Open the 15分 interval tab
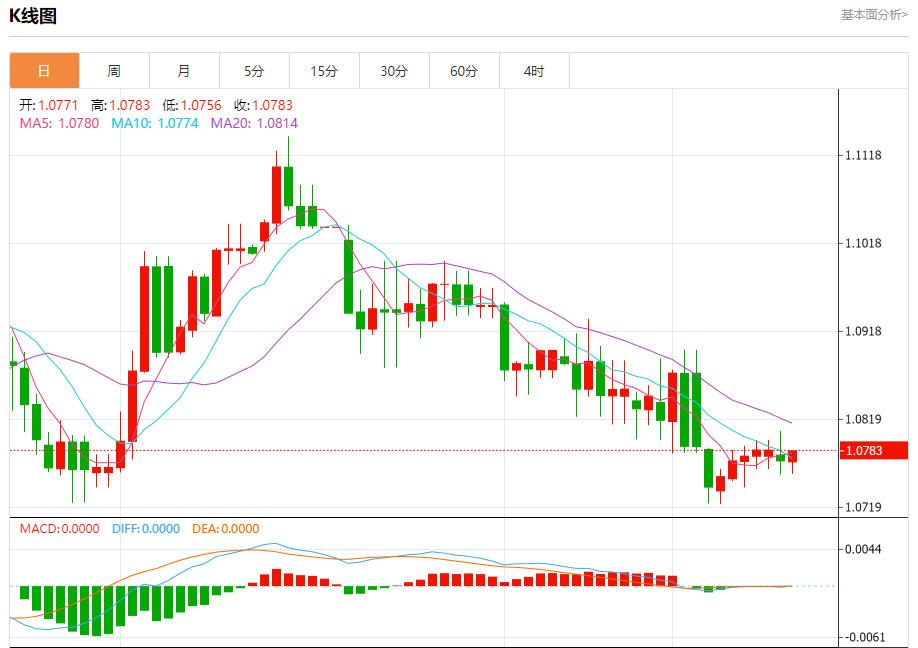Viewport: 918px width, 648px height. [x=324, y=71]
